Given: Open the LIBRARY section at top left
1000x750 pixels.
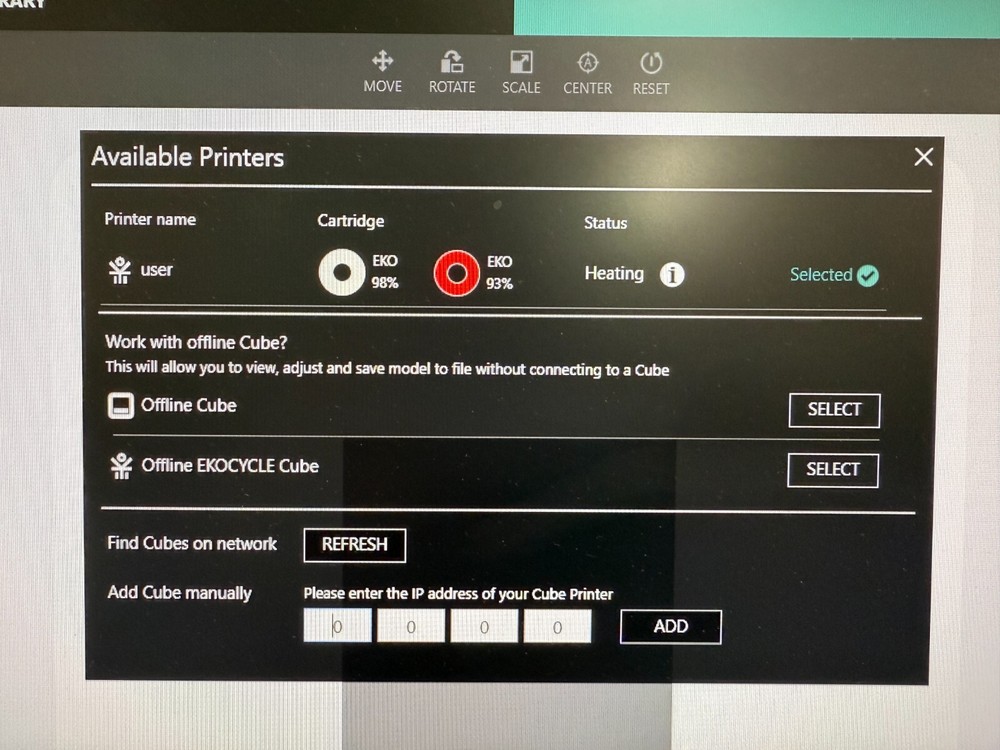Looking at the screenshot, I should [x=20, y=5].
